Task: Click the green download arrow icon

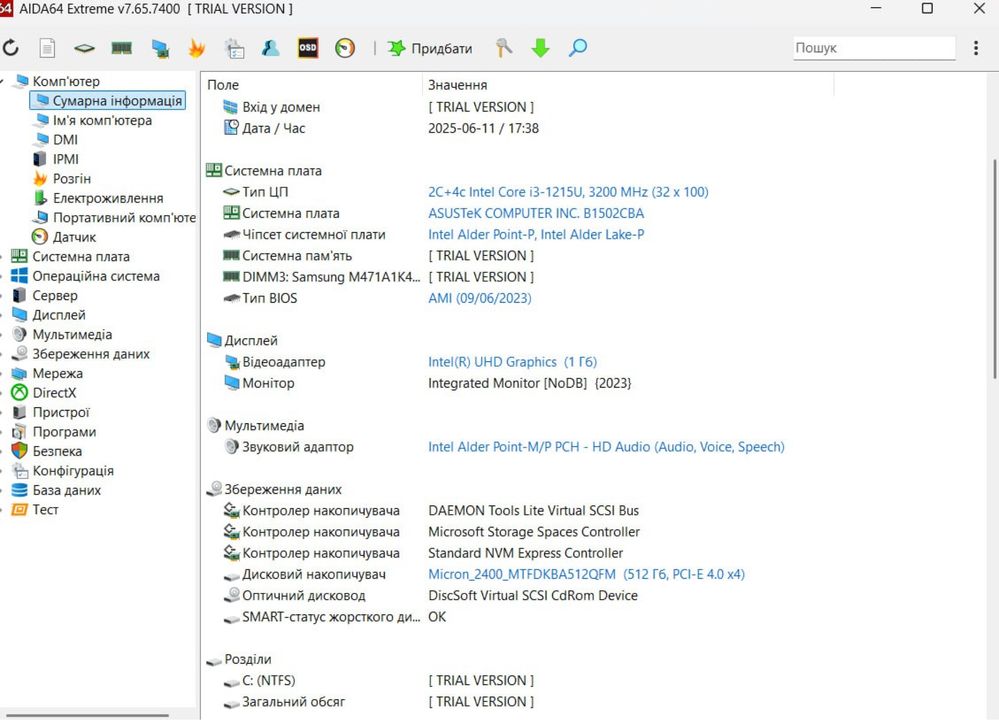Action: [540, 48]
